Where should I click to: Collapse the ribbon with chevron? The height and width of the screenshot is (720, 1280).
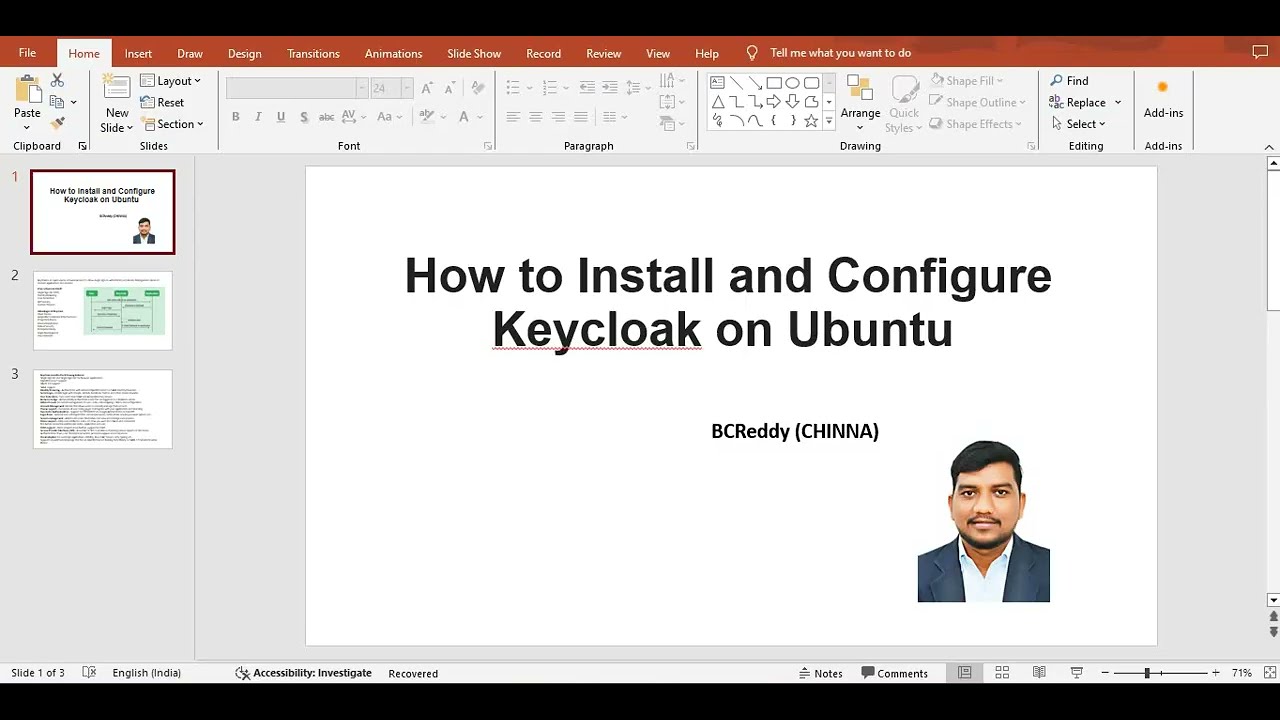pyautogui.click(x=1269, y=147)
